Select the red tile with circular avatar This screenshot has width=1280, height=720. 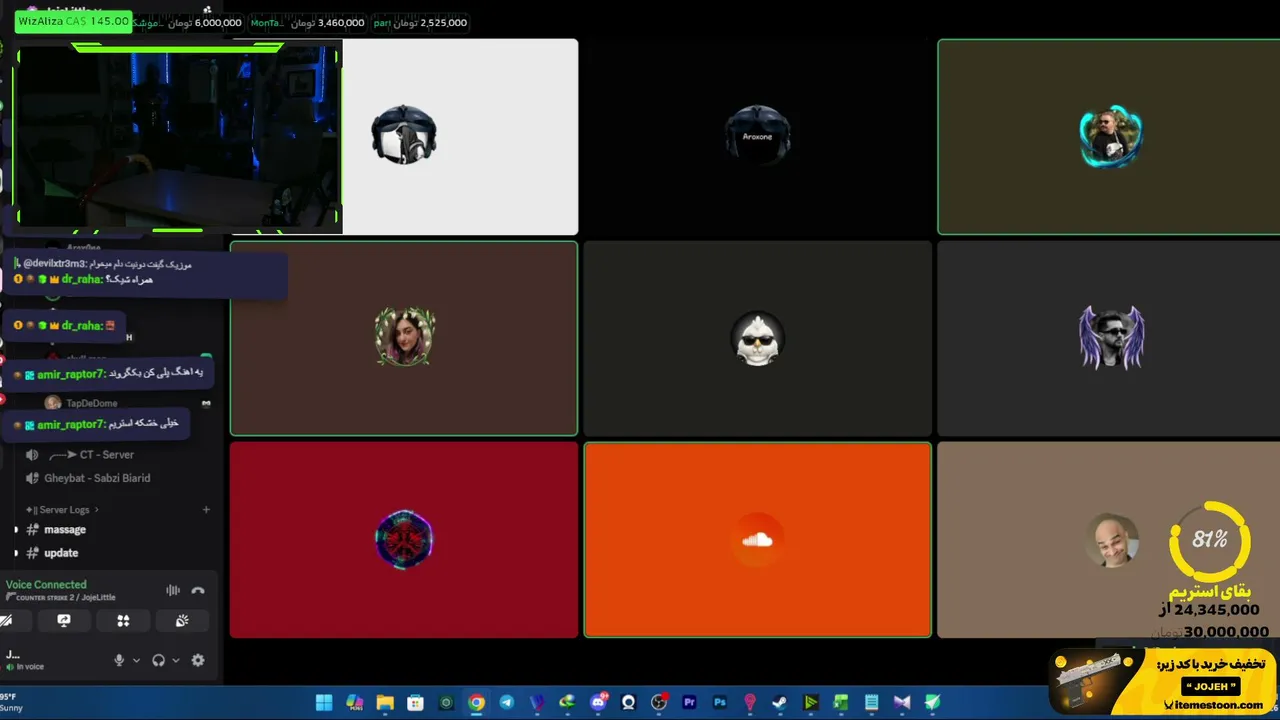[404, 540]
